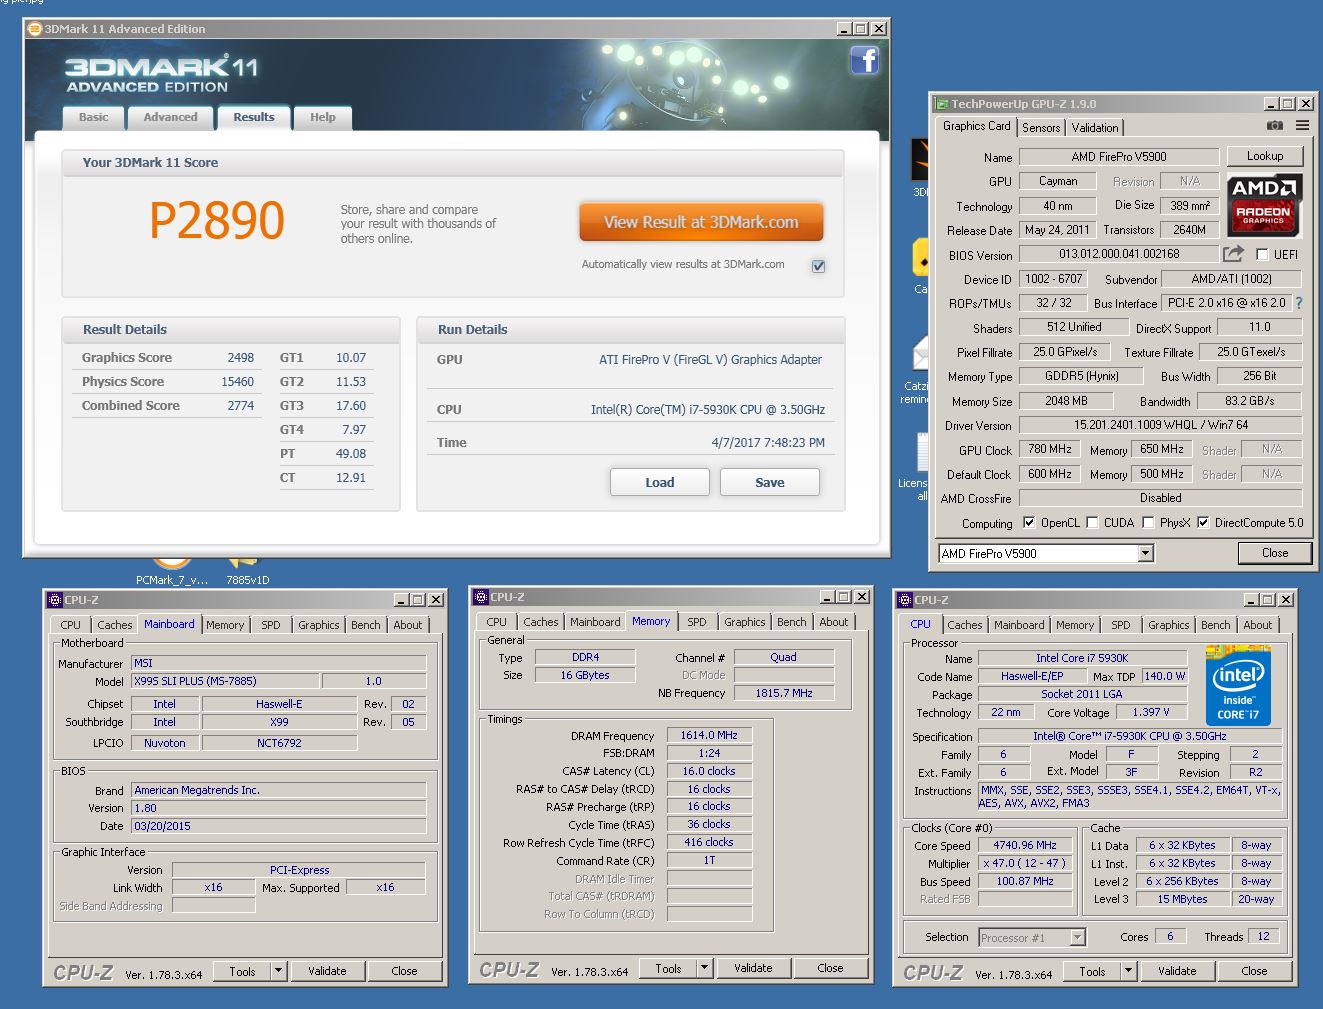
Task: Click Validate in the Mainboard CPU-Z window
Action: pos(327,971)
